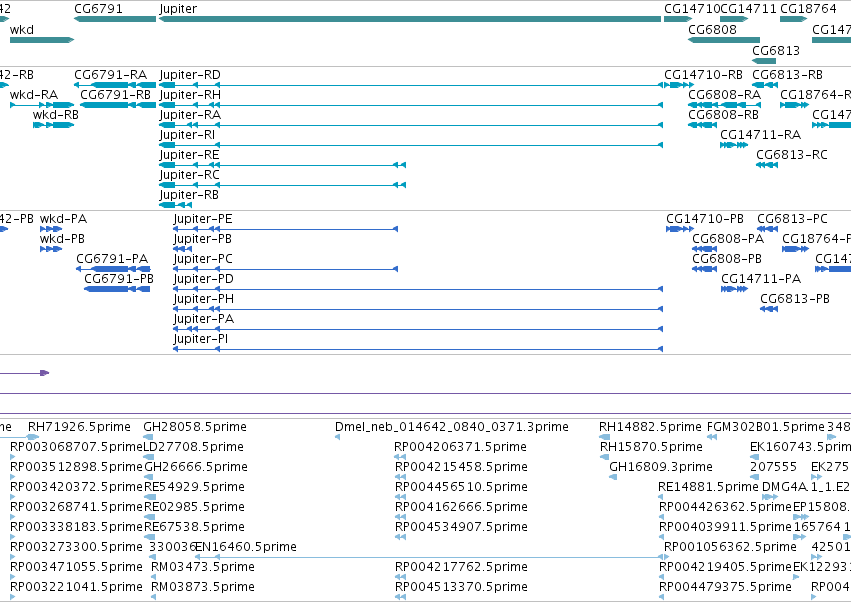Click transcript CG14711-RA
851x602 pixels.
point(734,145)
